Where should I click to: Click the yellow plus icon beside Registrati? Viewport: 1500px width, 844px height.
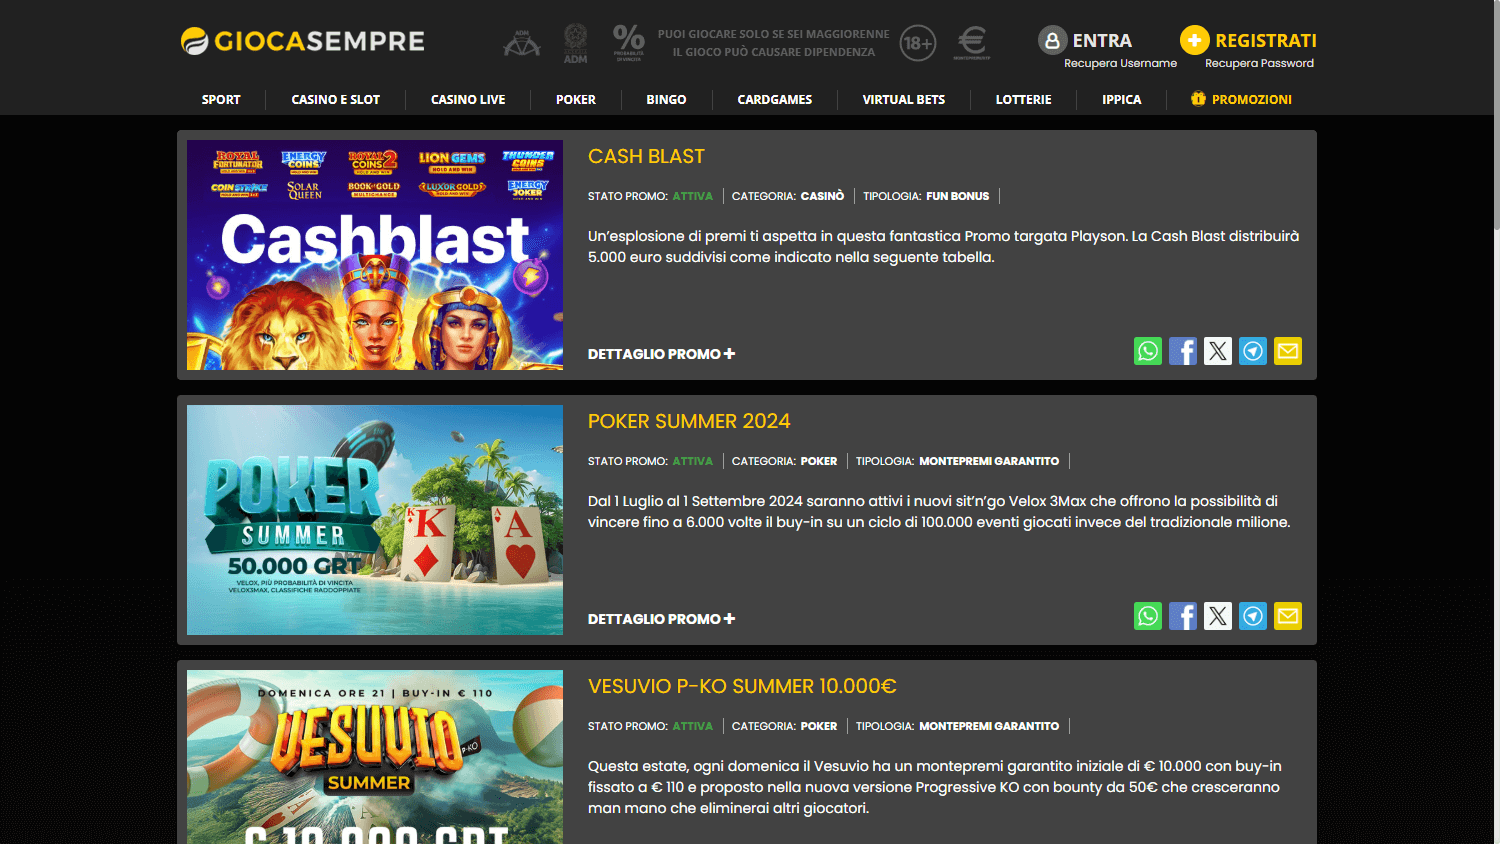pos(1194,40)
